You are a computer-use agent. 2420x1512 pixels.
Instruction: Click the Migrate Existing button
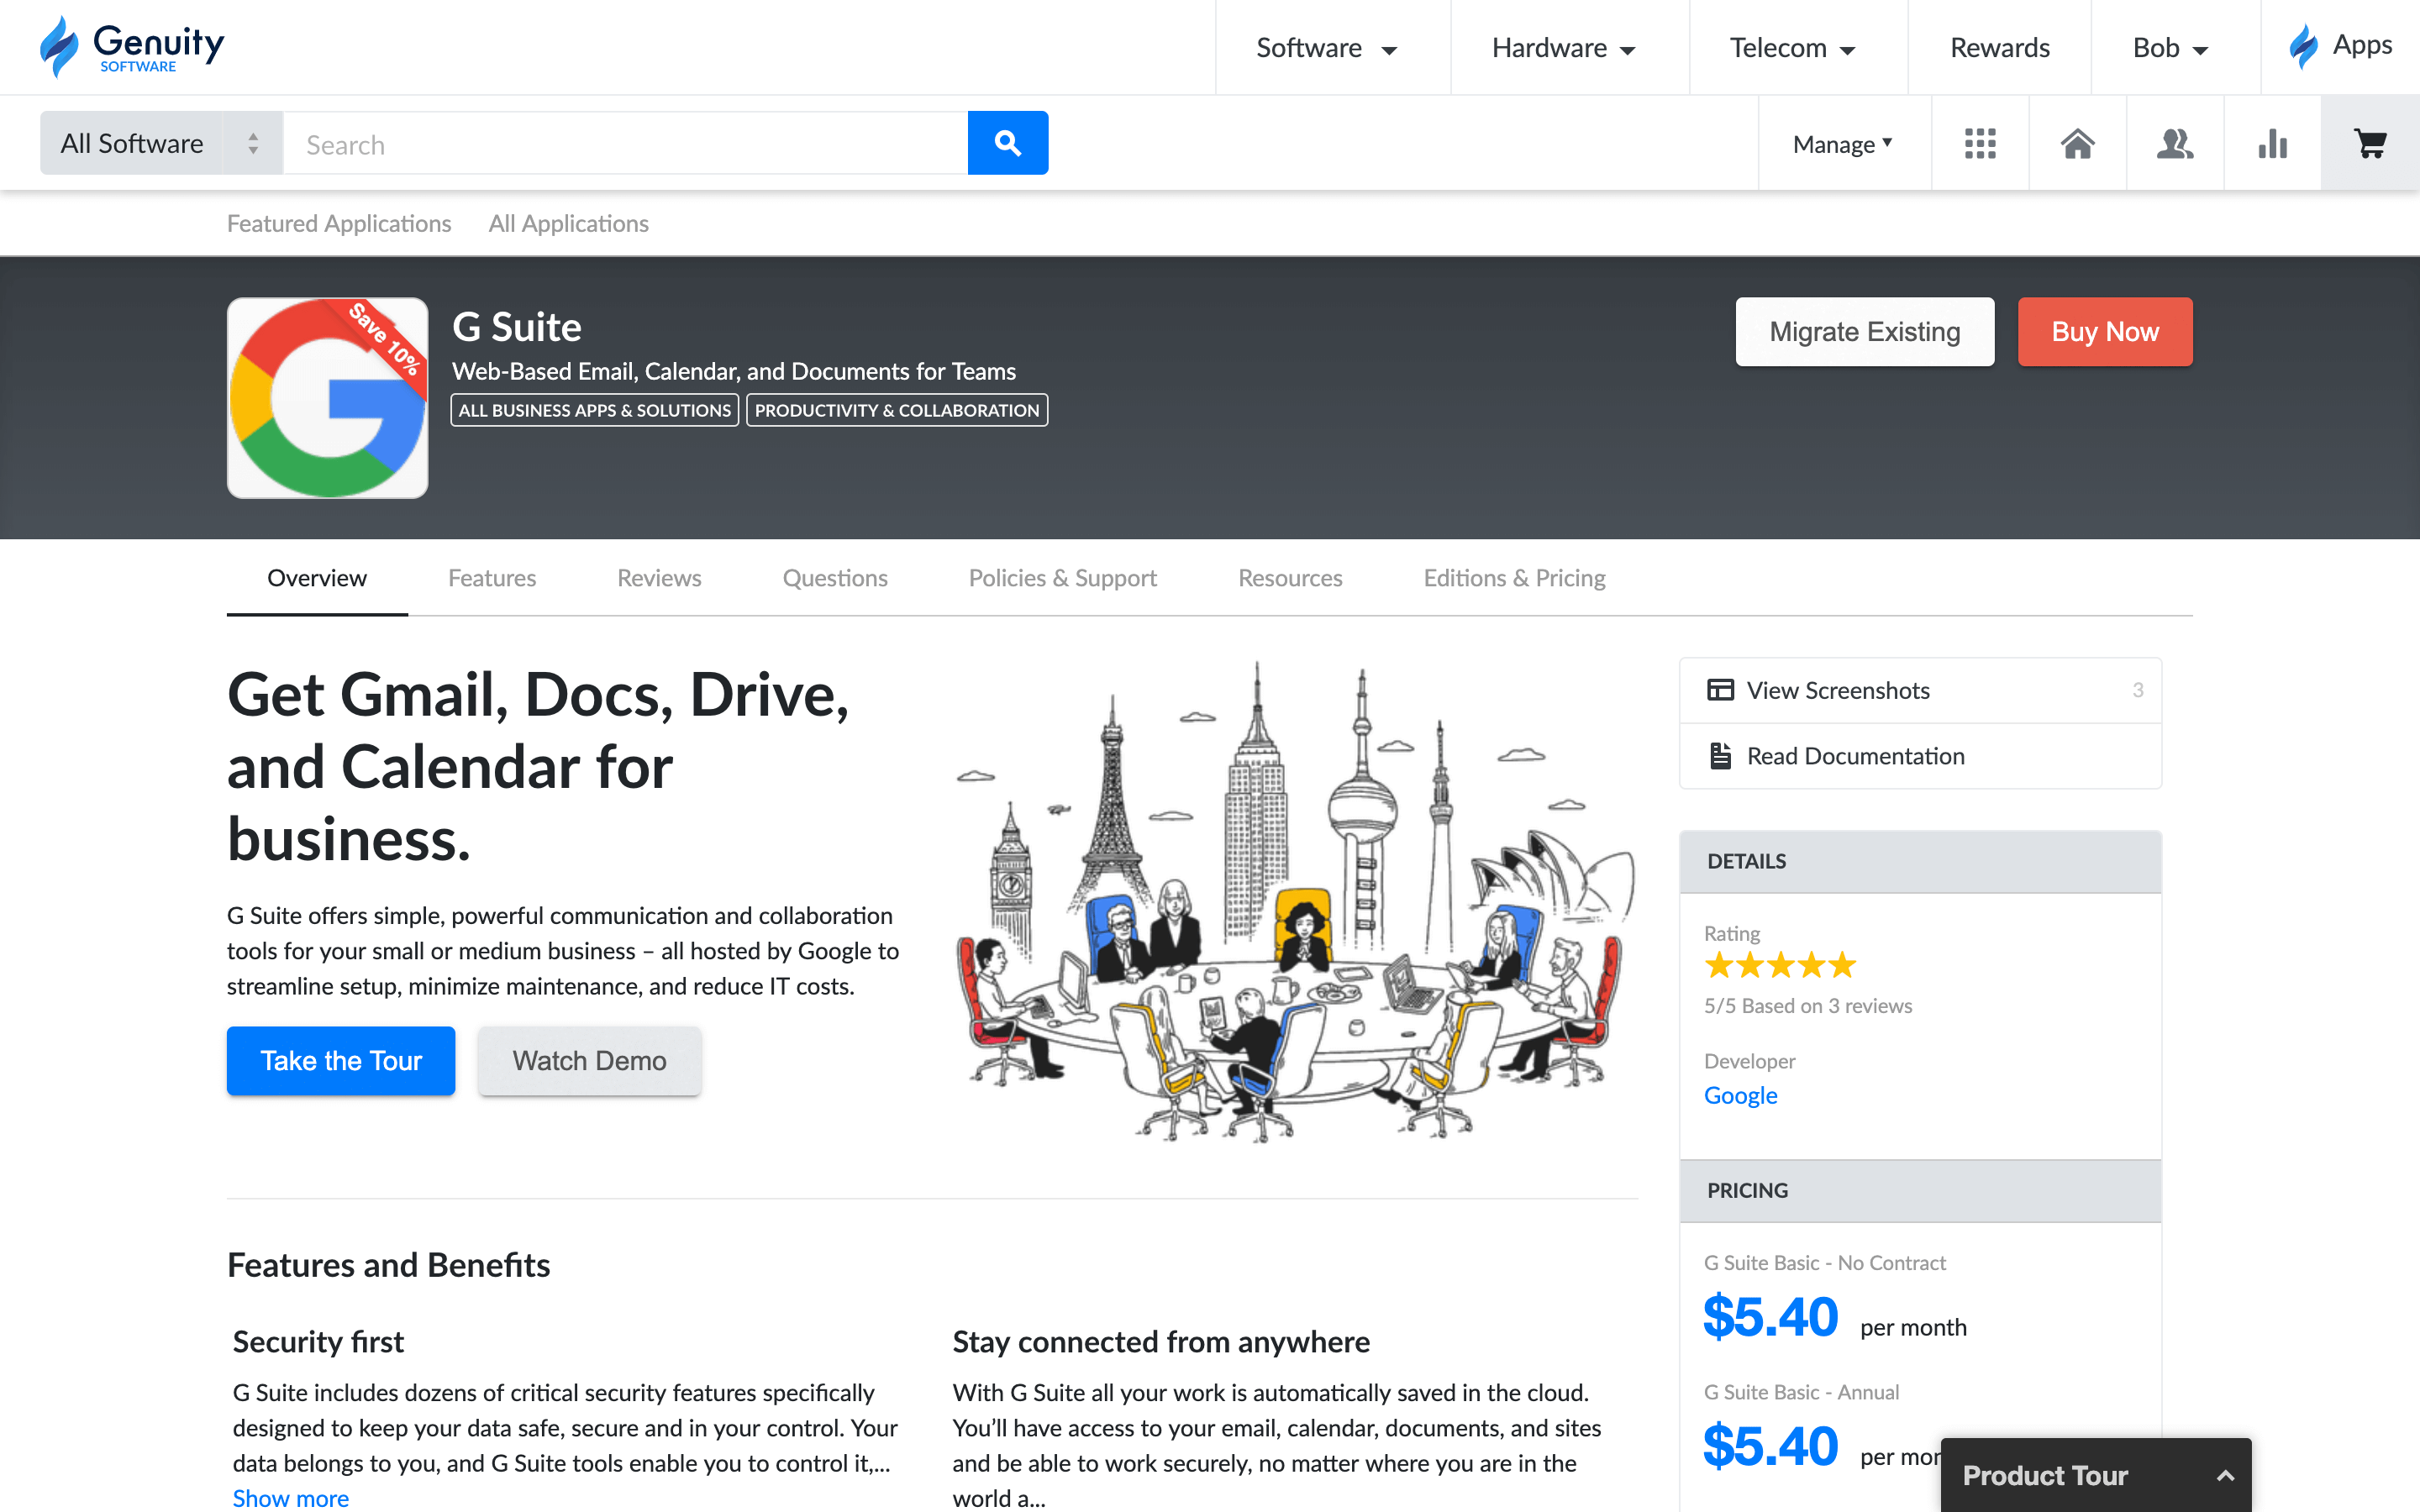click(x=1864, y=331)
